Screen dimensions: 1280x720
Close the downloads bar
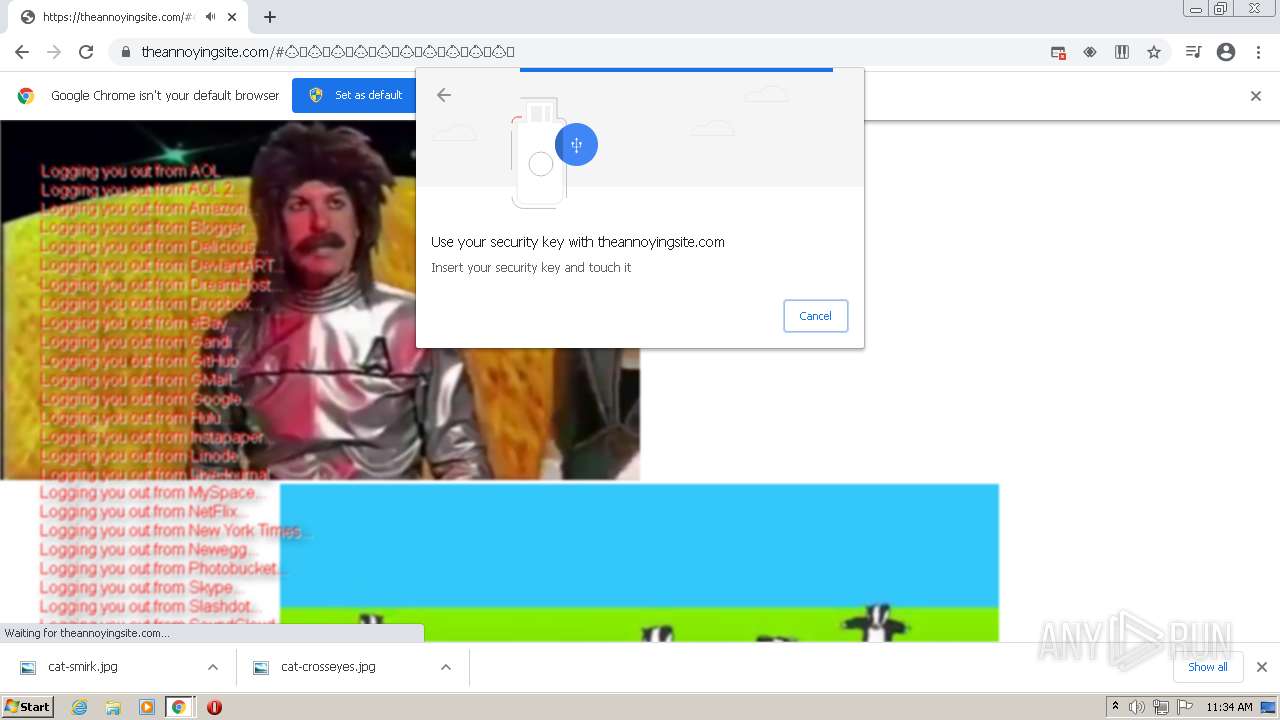[1262, 667]
